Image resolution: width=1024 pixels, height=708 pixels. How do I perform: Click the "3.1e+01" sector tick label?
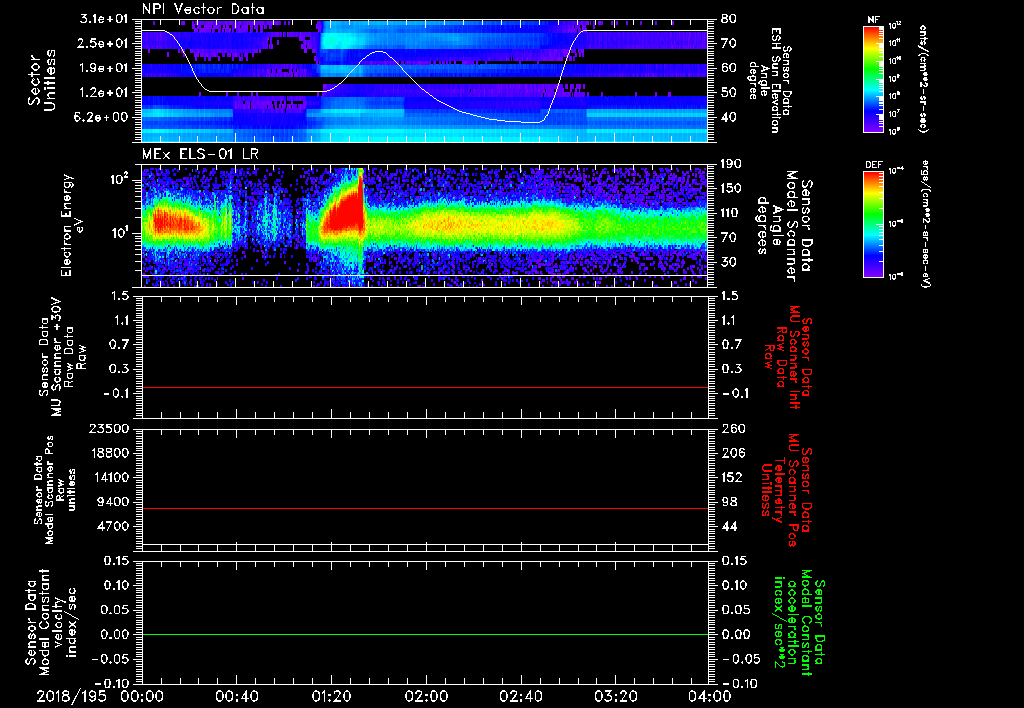[104, 19]
